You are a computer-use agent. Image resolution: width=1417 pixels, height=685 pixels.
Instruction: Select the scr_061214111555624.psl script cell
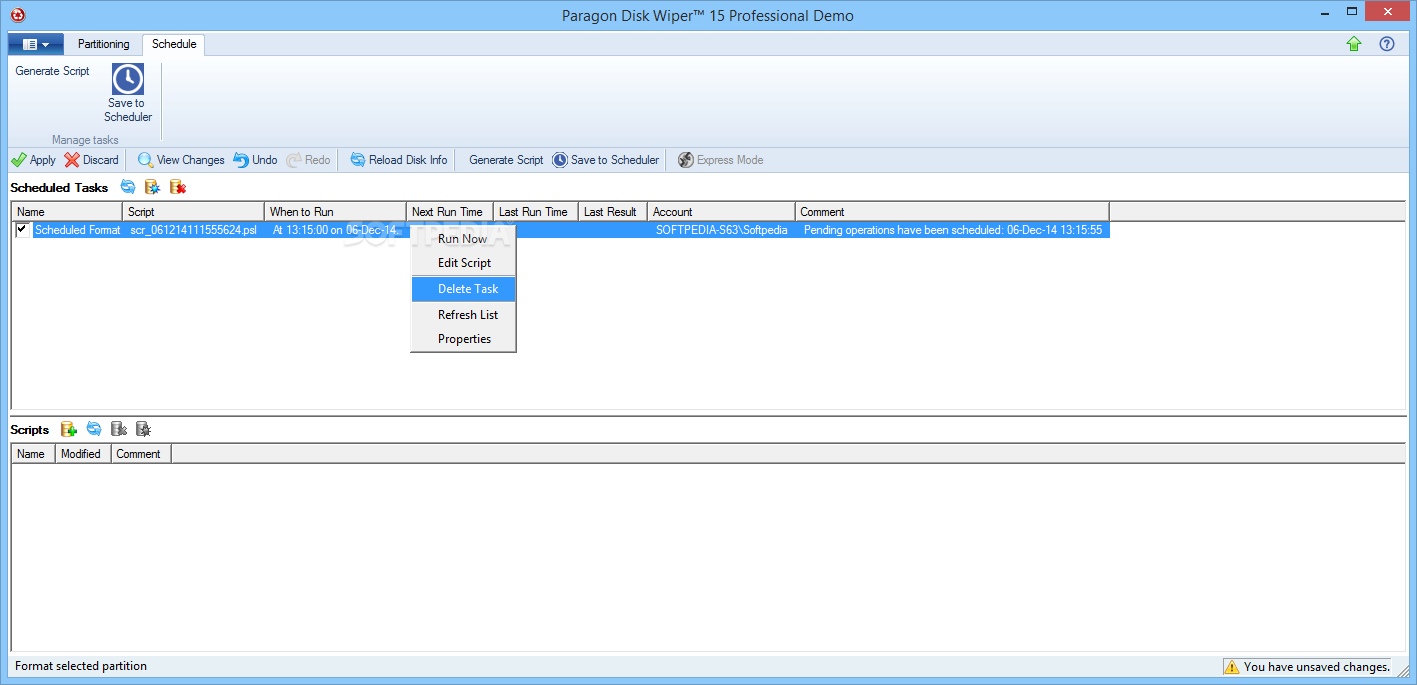pyautogui.click(x=193, y=230)
